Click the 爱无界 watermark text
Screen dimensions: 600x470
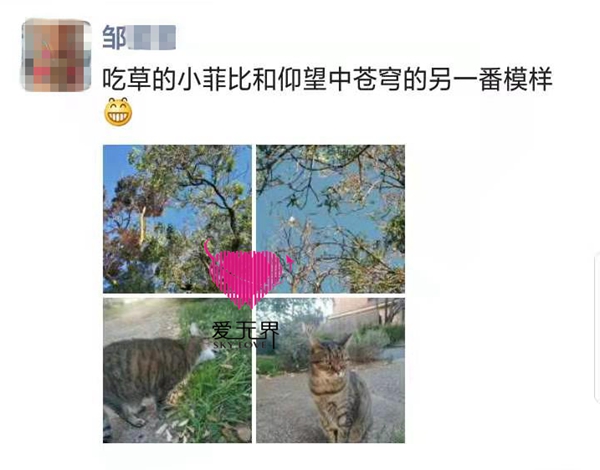[x=246, y=331]
